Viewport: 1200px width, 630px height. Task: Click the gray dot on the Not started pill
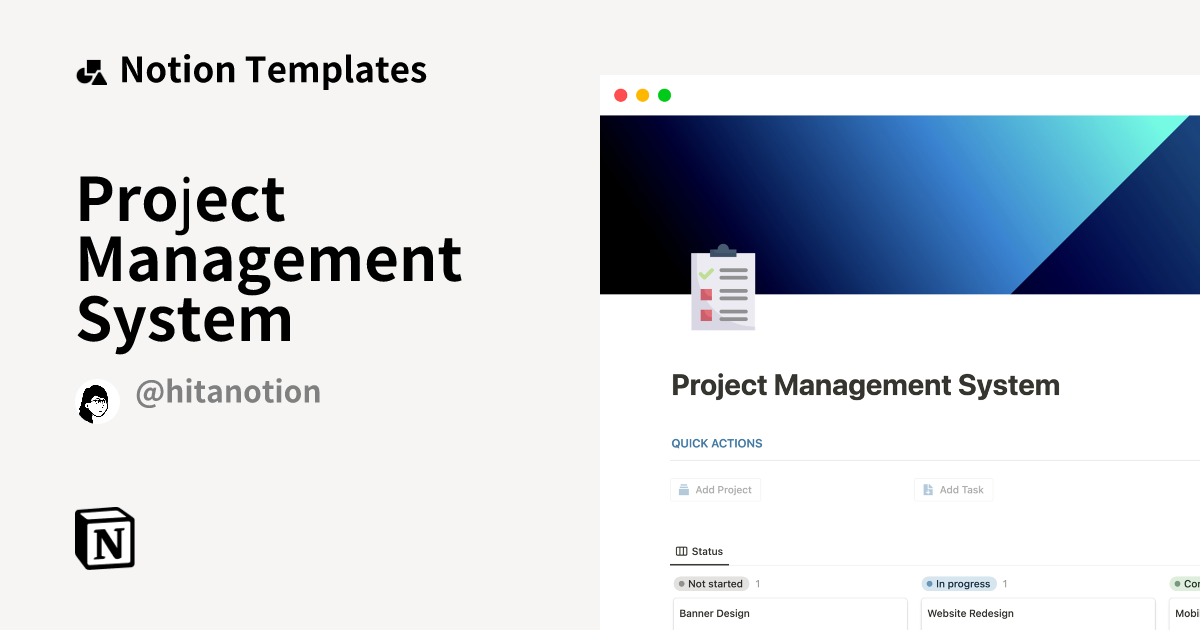point(682,583)
